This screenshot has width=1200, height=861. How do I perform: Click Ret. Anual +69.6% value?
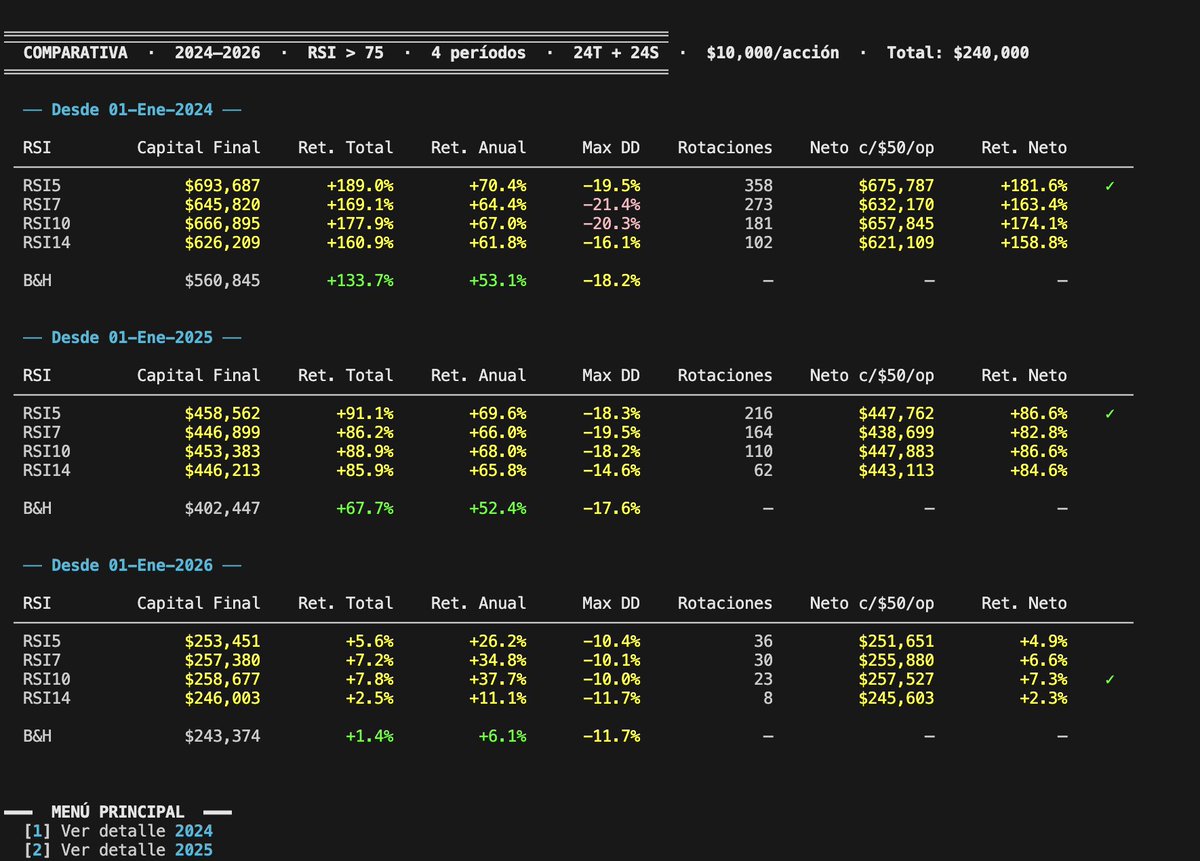point(498,413)
